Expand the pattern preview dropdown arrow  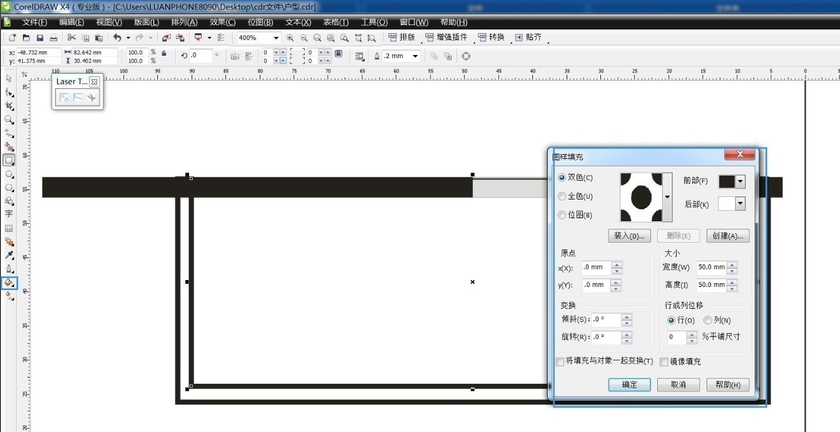click(668, 196)
